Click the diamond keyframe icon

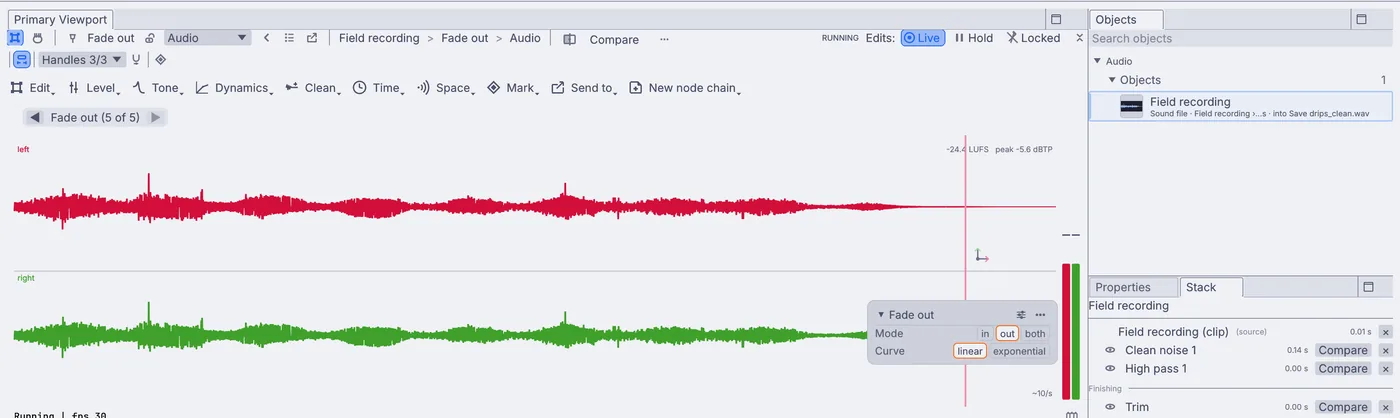tap(160, 60)
